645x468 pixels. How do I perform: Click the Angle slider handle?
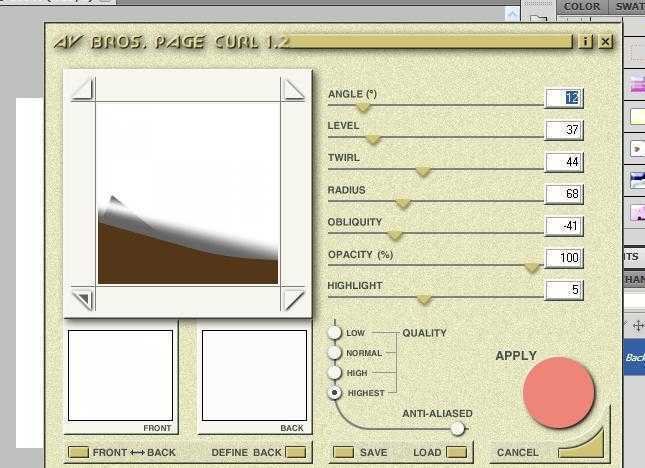[363, 108]
